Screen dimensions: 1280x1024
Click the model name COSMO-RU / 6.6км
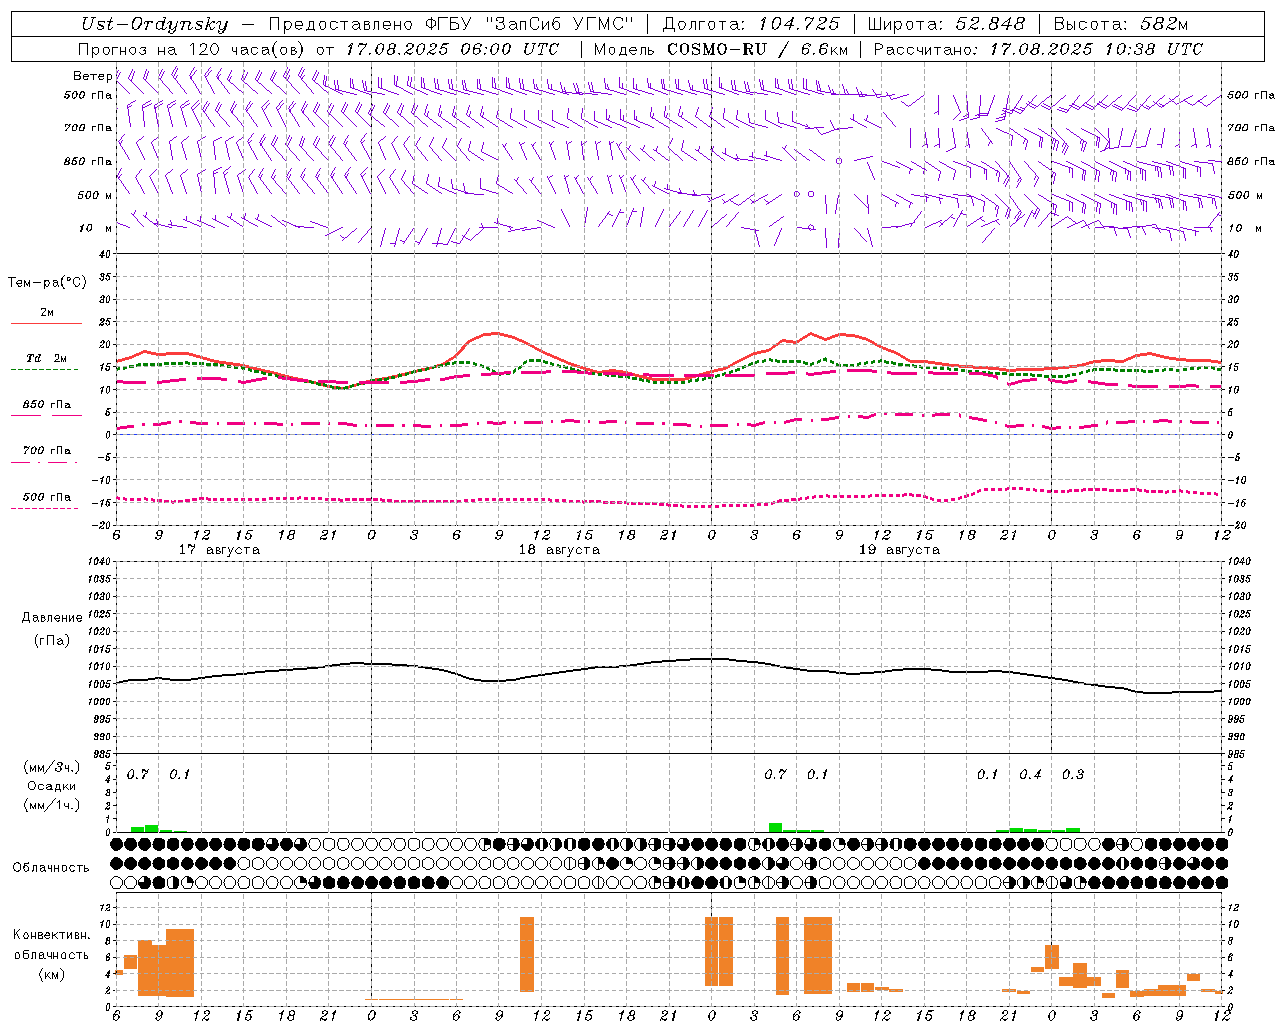[758, 49]
